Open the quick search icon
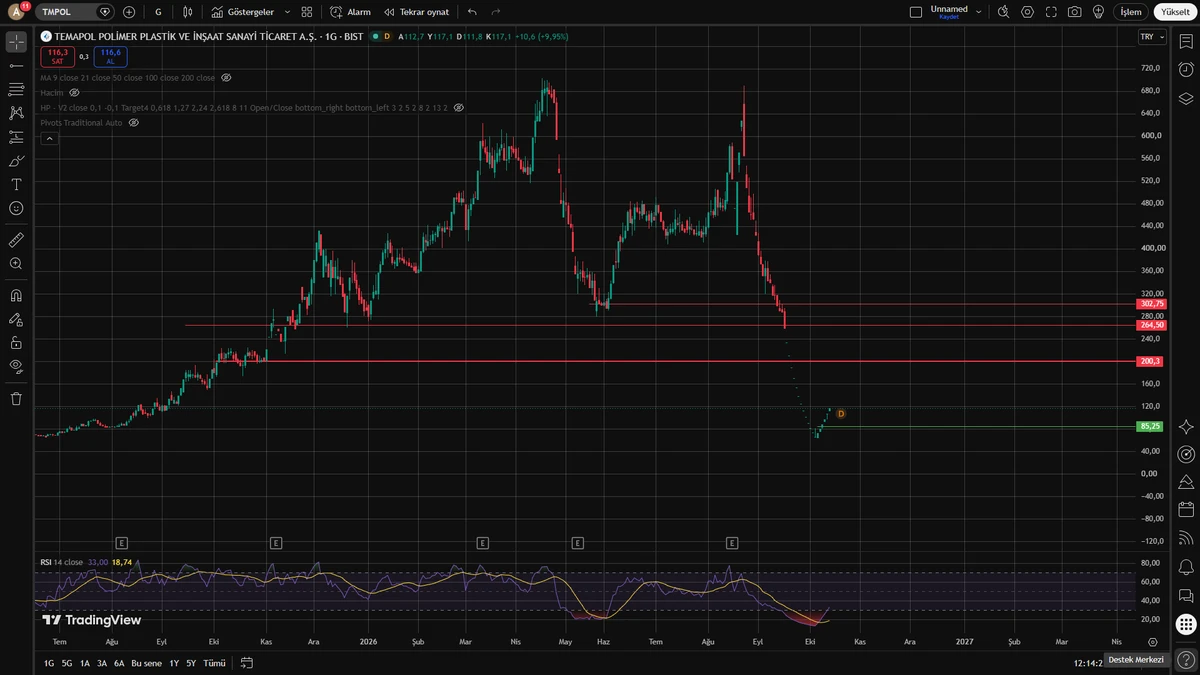Screen dimensions: 1200x675 [x=1004, y=12]
